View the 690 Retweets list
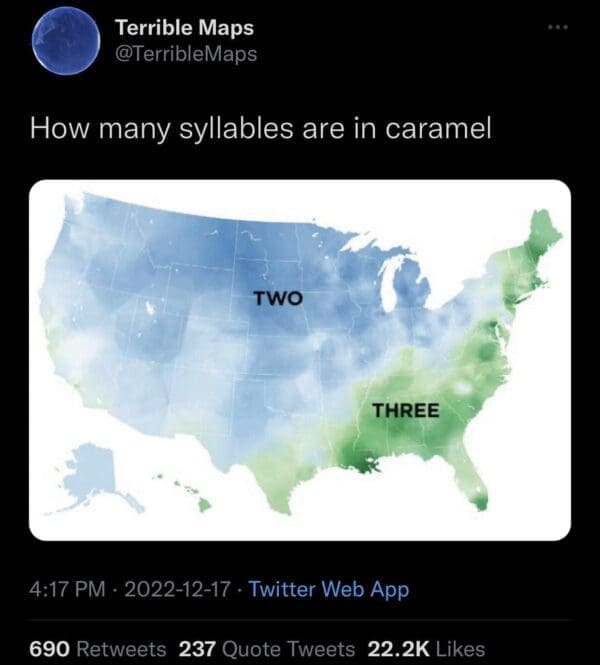This screenshot has height=665, width=600. click(x=98, y=648)
